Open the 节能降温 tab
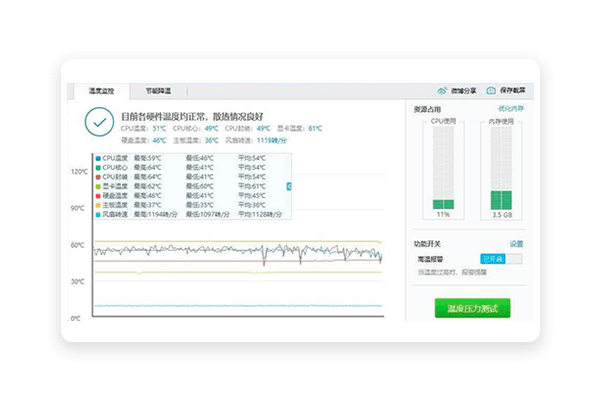 tap(158, 90)
